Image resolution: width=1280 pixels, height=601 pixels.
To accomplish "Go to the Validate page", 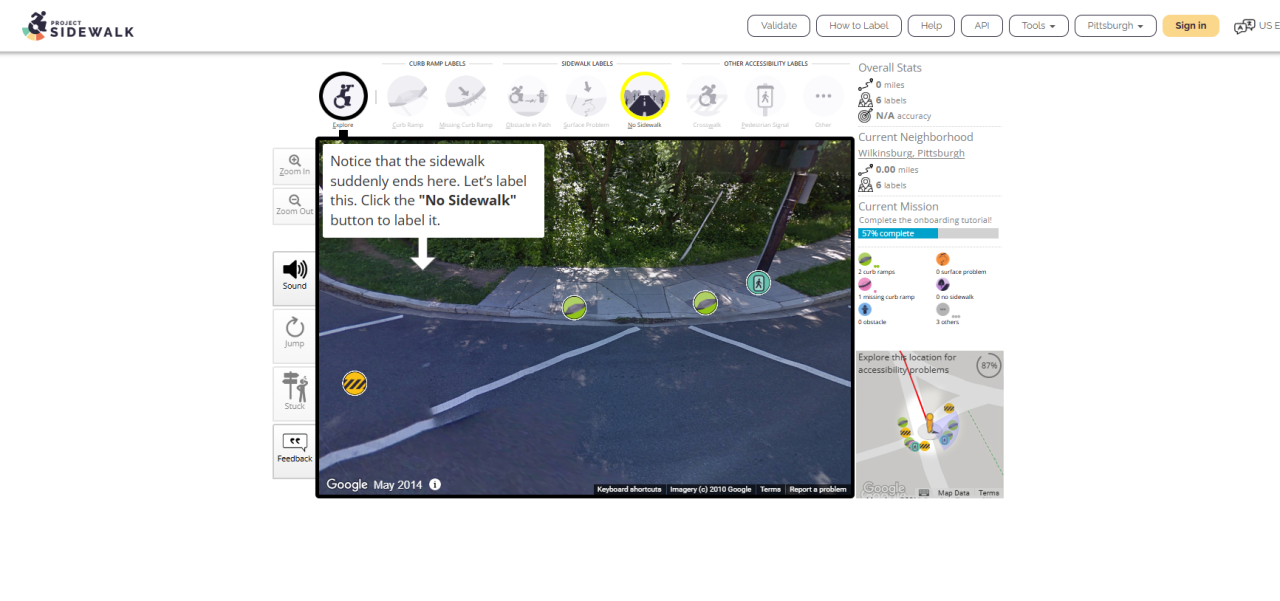I will tap(779, 26).
